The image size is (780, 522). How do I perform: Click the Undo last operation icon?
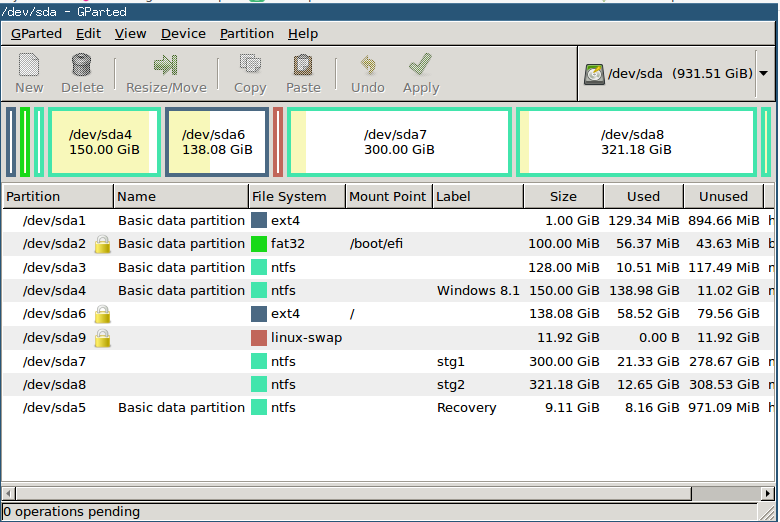[368, 65]
